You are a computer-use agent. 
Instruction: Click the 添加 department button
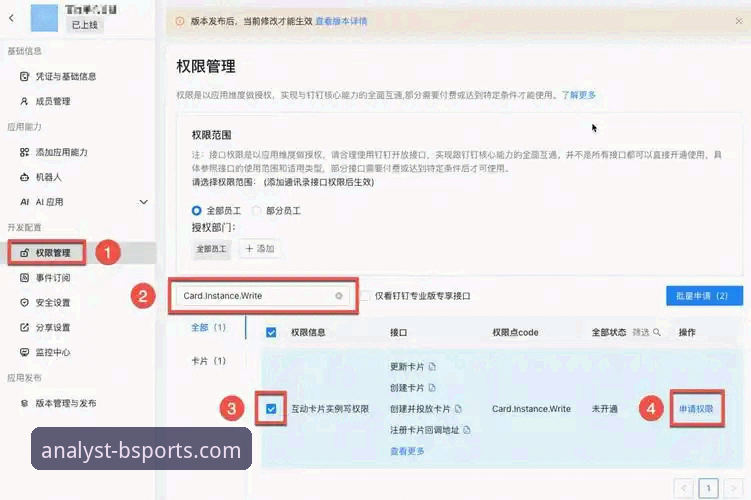(x=260, y=249)
